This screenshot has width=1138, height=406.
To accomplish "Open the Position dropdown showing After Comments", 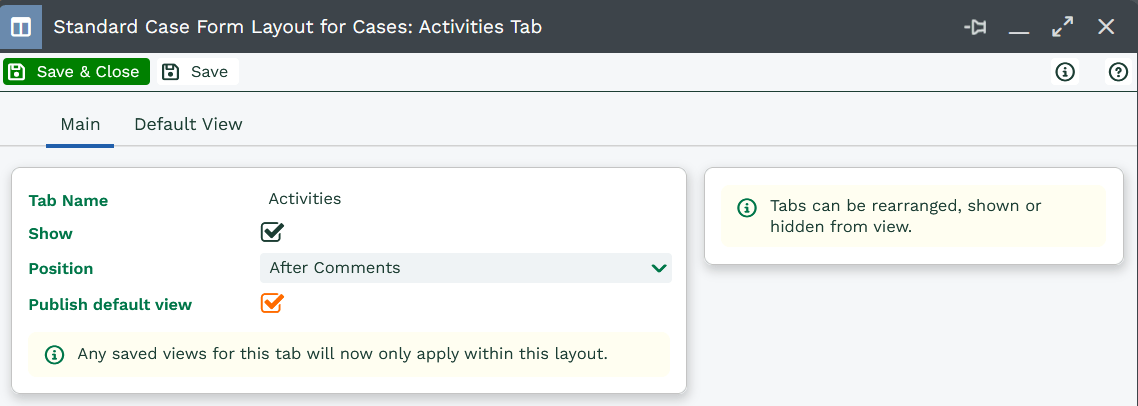I will pos(465,268).
